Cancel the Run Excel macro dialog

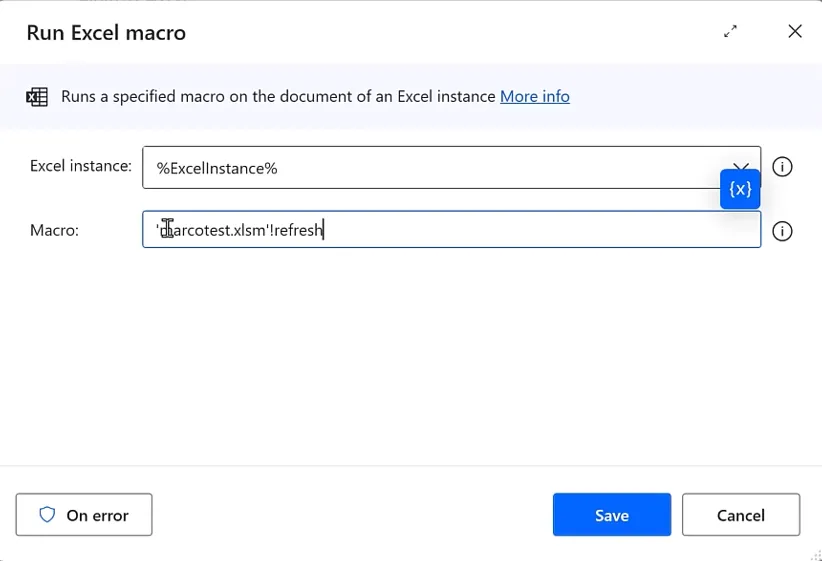pyautogui.click(x=741, y=514)
